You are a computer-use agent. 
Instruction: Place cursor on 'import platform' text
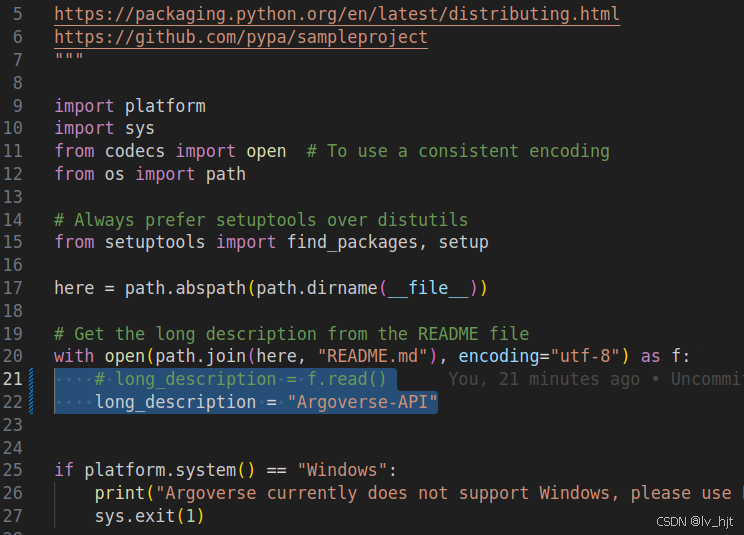point(130,106)
